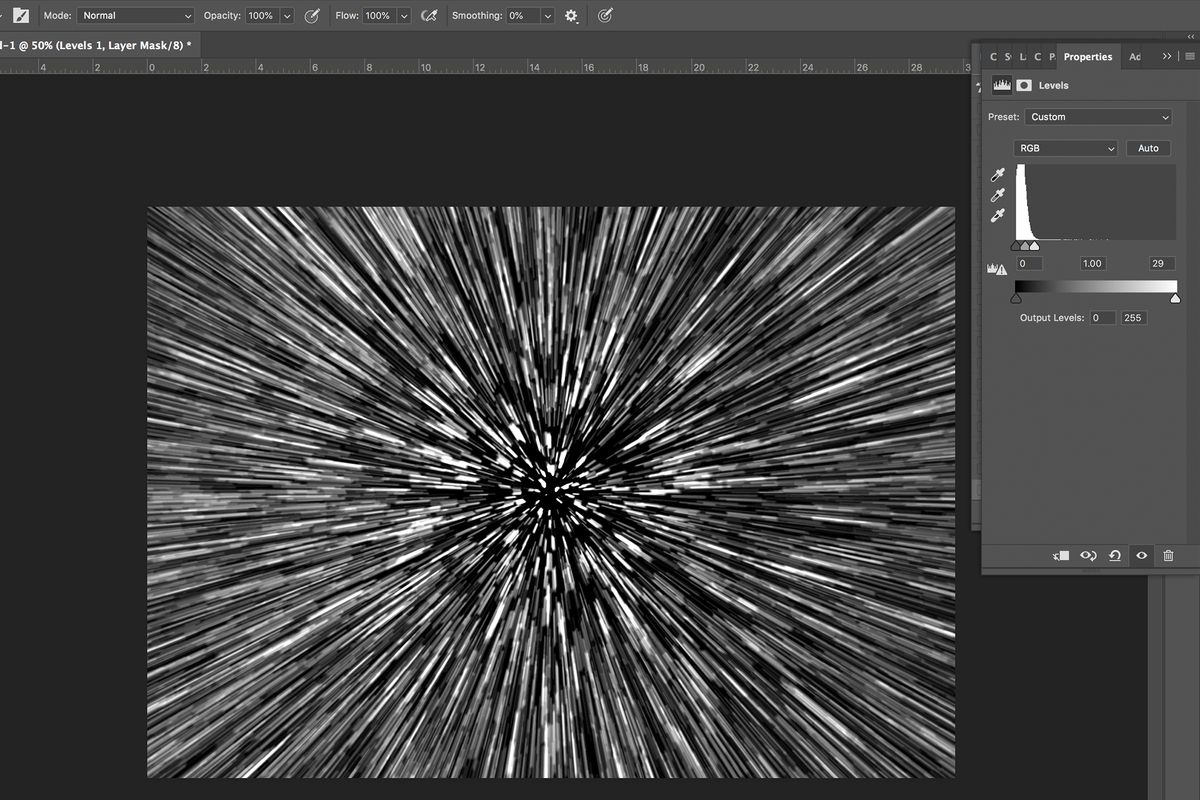The height and width of the screenshot is (800, 1200).
Task: Open the RGB channel dropdown
Action: [1065, 148]
